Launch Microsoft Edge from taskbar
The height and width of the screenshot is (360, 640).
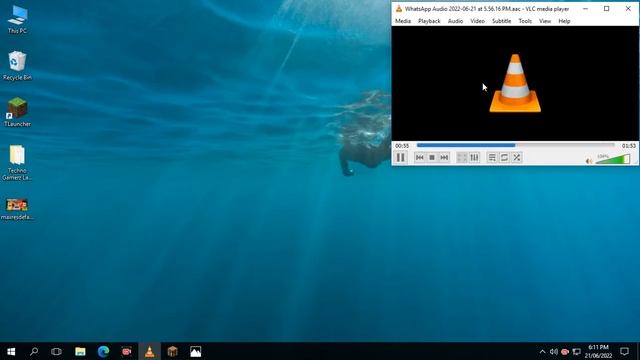point(103,351)
